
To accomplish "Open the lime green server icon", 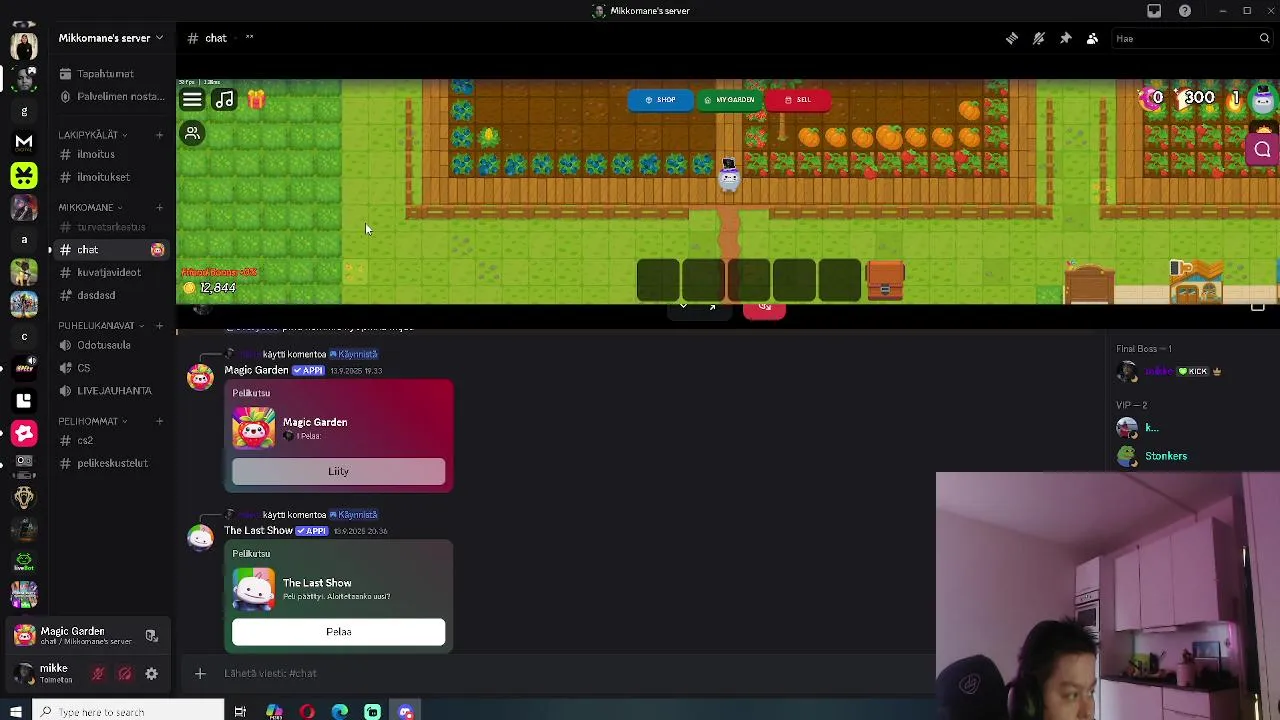I will point(24,176).
